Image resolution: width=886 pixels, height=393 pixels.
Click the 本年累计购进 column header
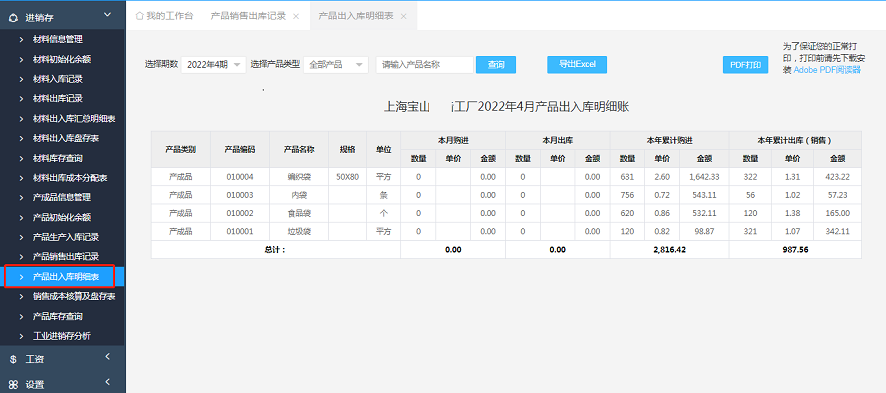click(x=670, y=140)
